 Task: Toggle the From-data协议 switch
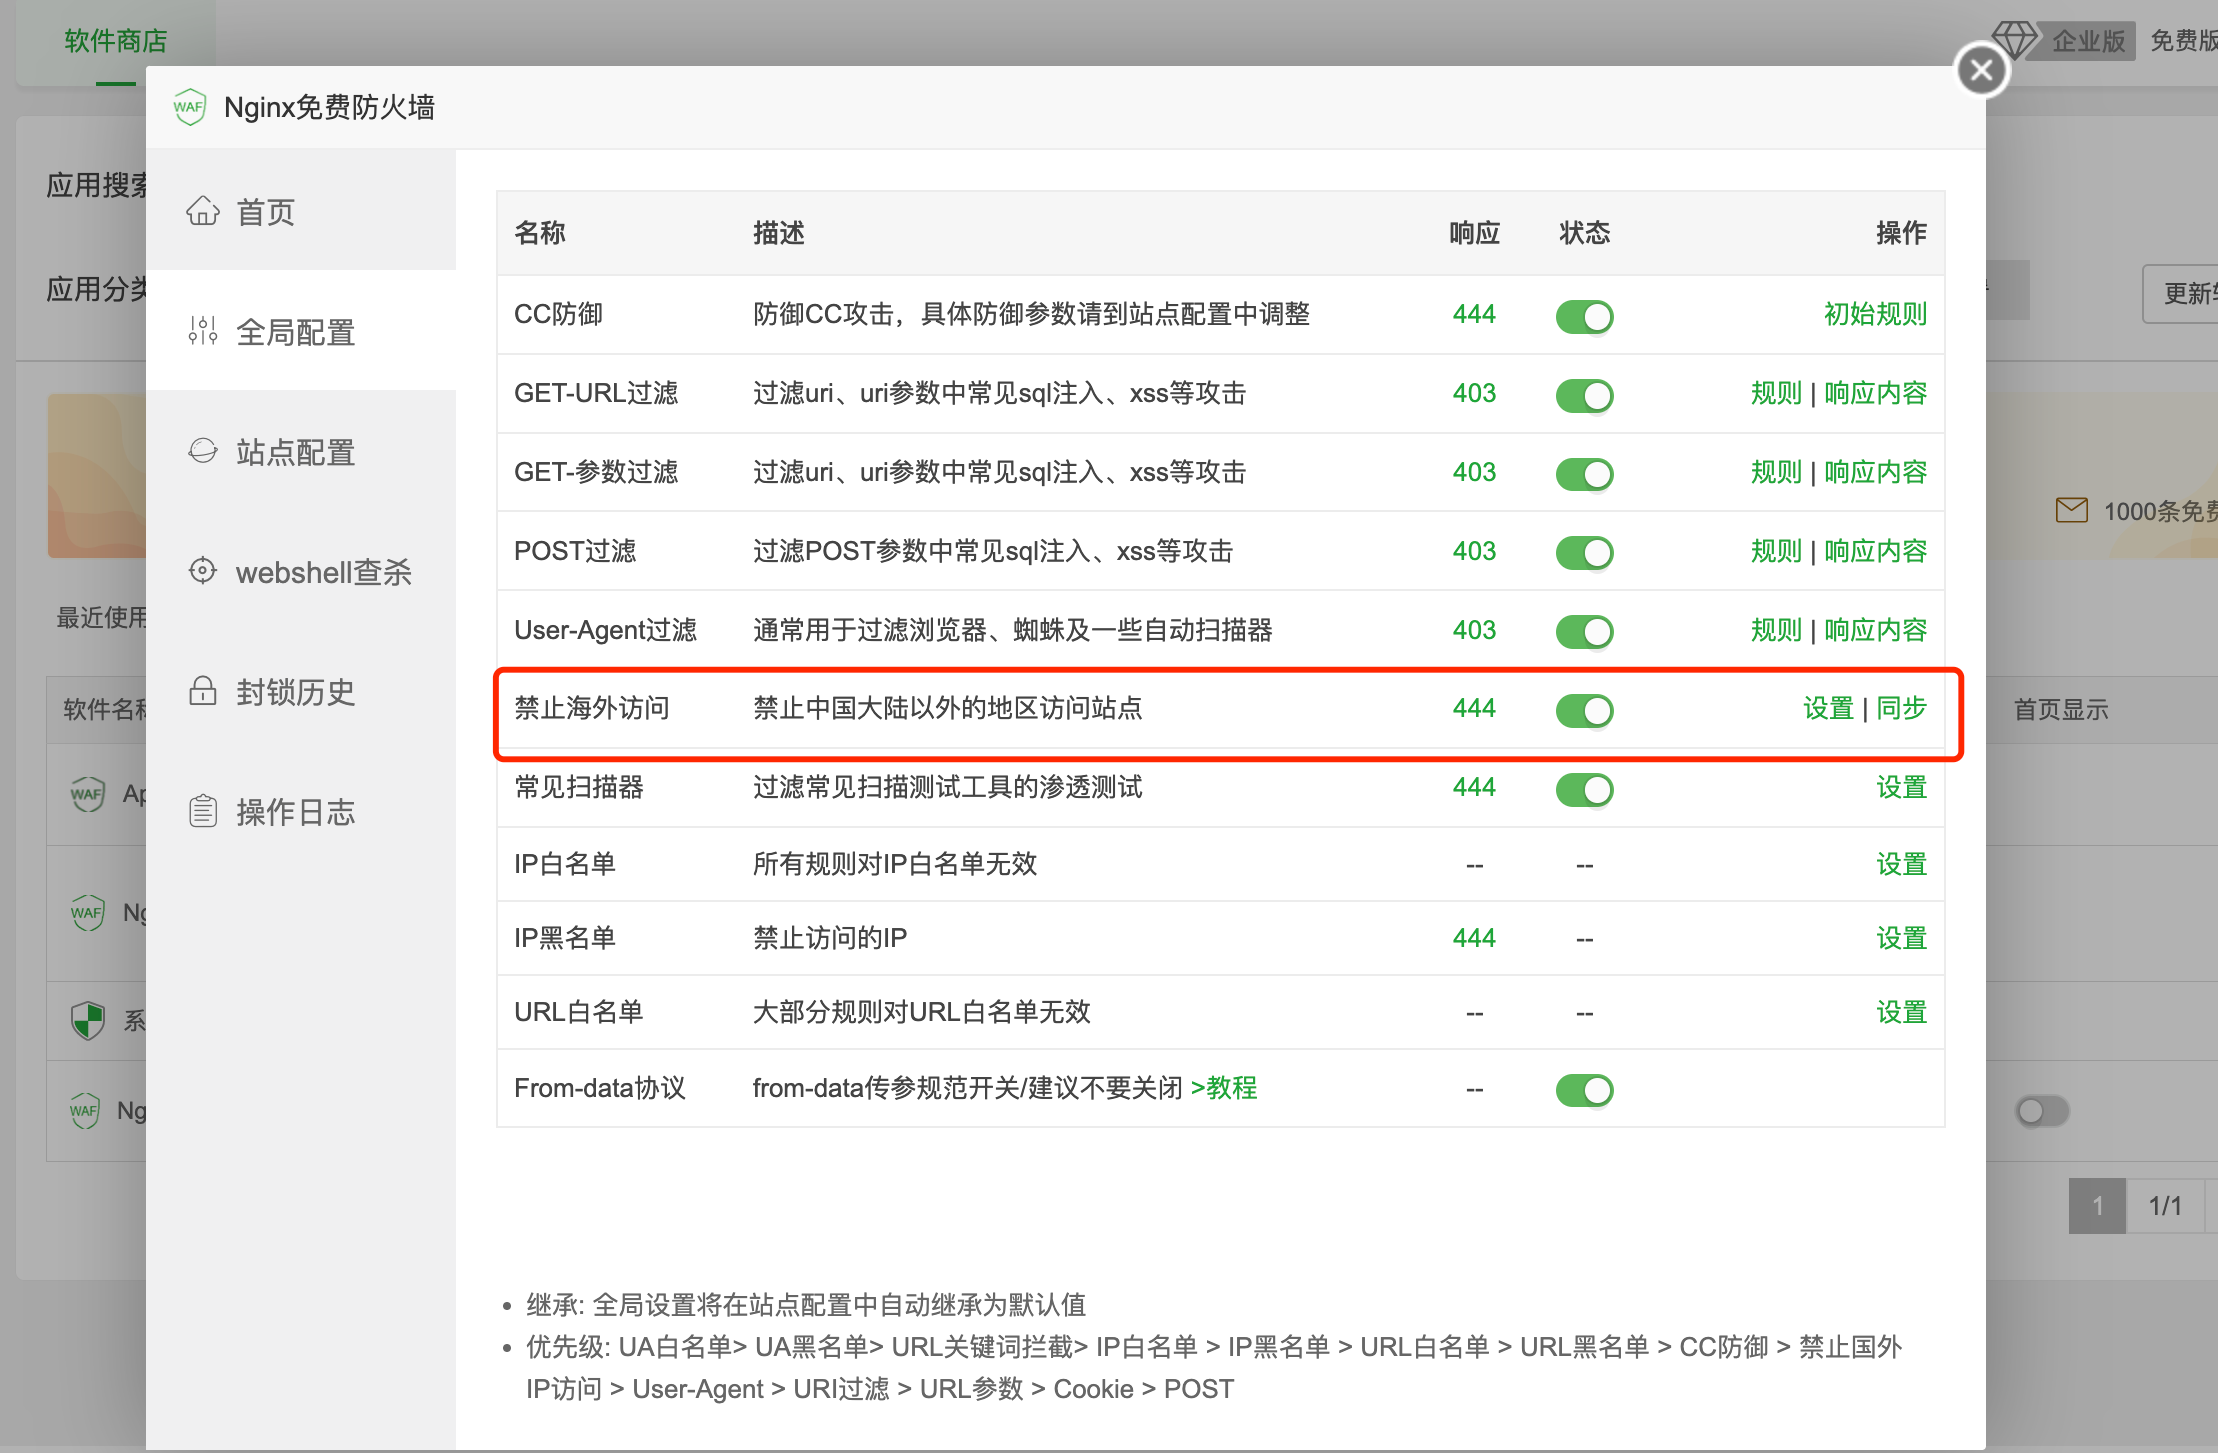click(x=1585, y=1090)
